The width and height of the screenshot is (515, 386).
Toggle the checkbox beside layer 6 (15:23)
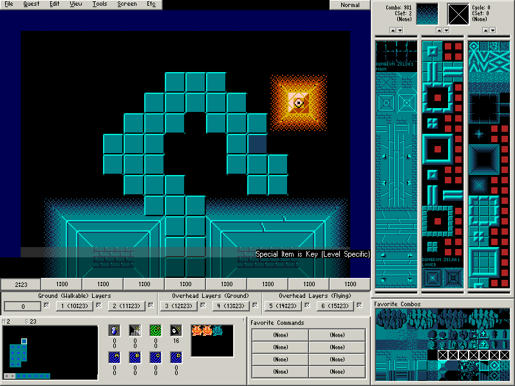pos(359,305)
